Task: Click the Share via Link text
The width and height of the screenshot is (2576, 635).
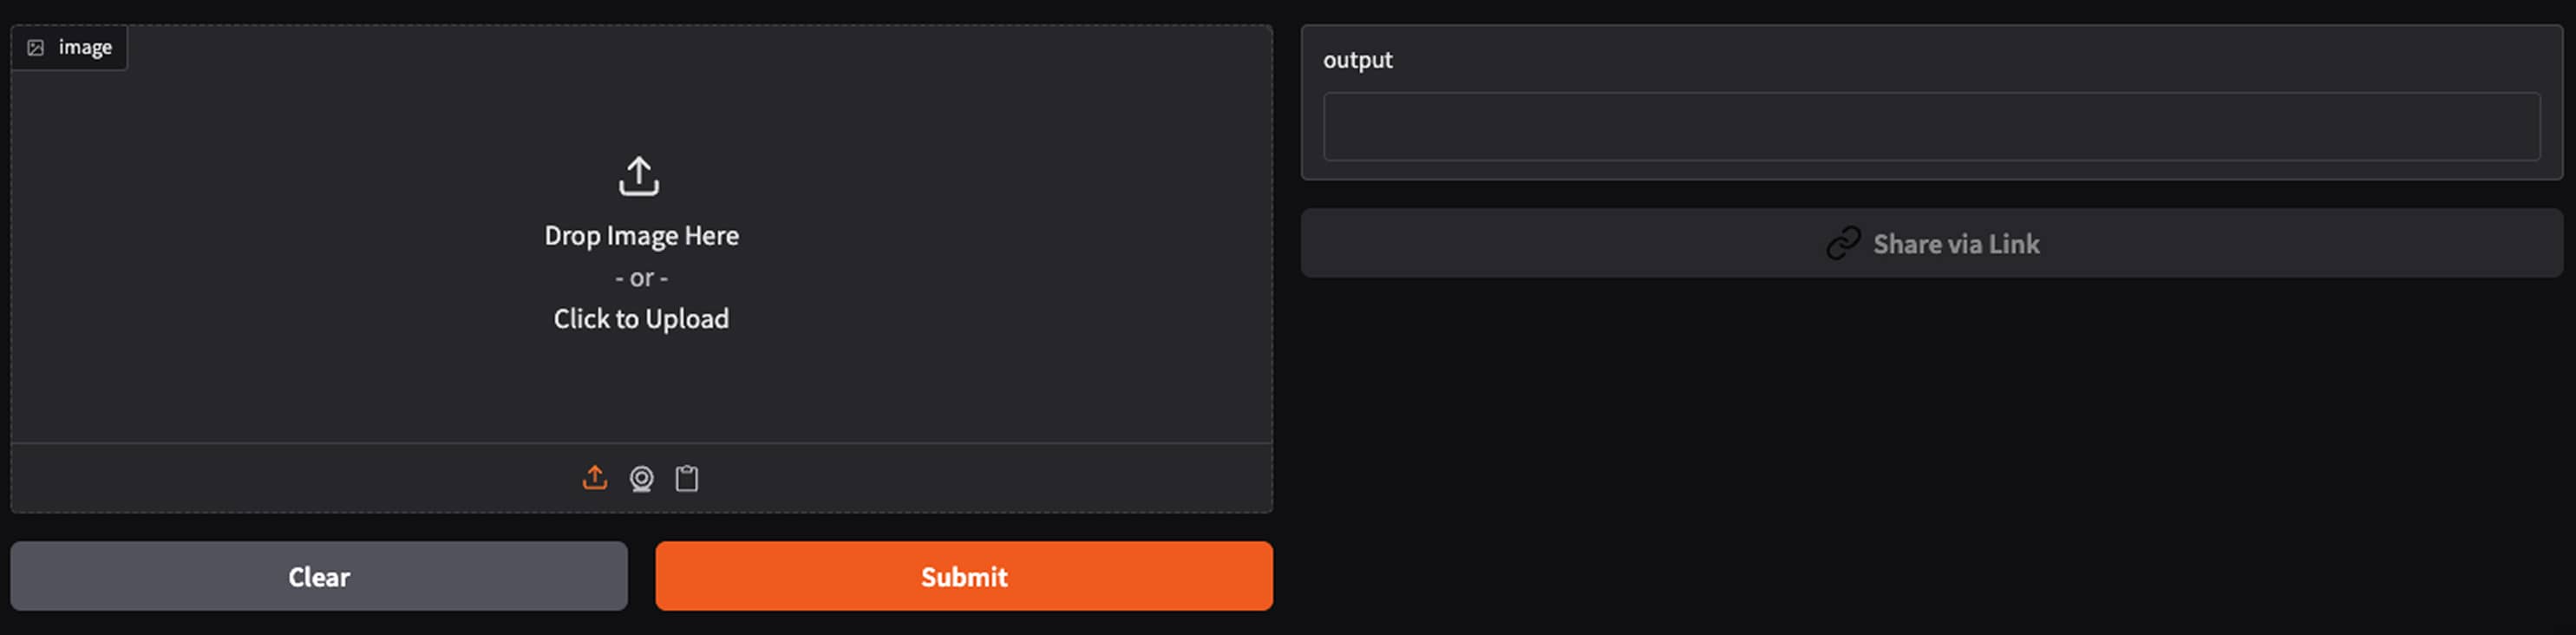Action: click(x=1955, y=244)
